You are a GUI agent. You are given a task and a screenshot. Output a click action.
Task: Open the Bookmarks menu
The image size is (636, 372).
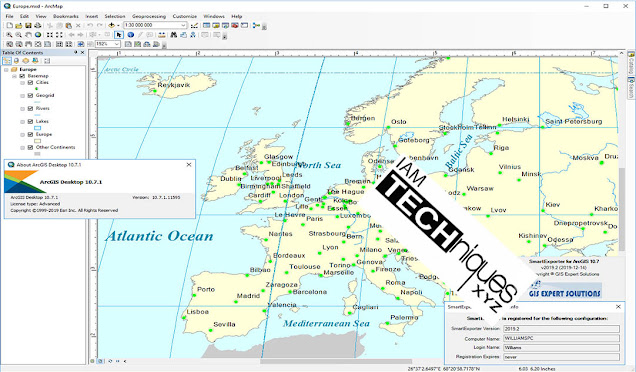[x=66, y=16]
